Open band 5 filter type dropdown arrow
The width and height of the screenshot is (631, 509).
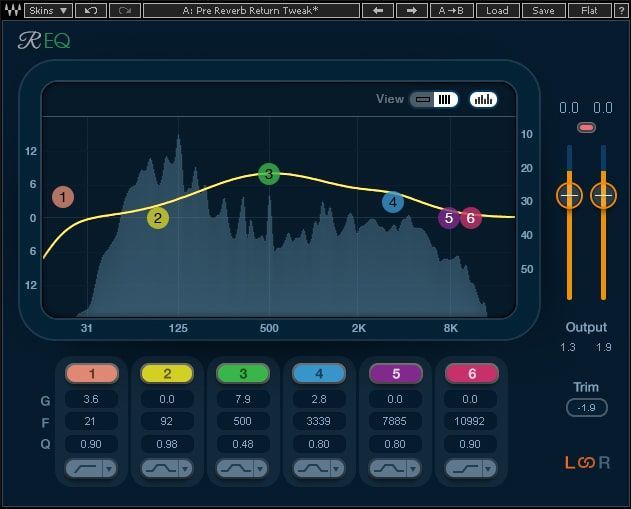point(413,469)
